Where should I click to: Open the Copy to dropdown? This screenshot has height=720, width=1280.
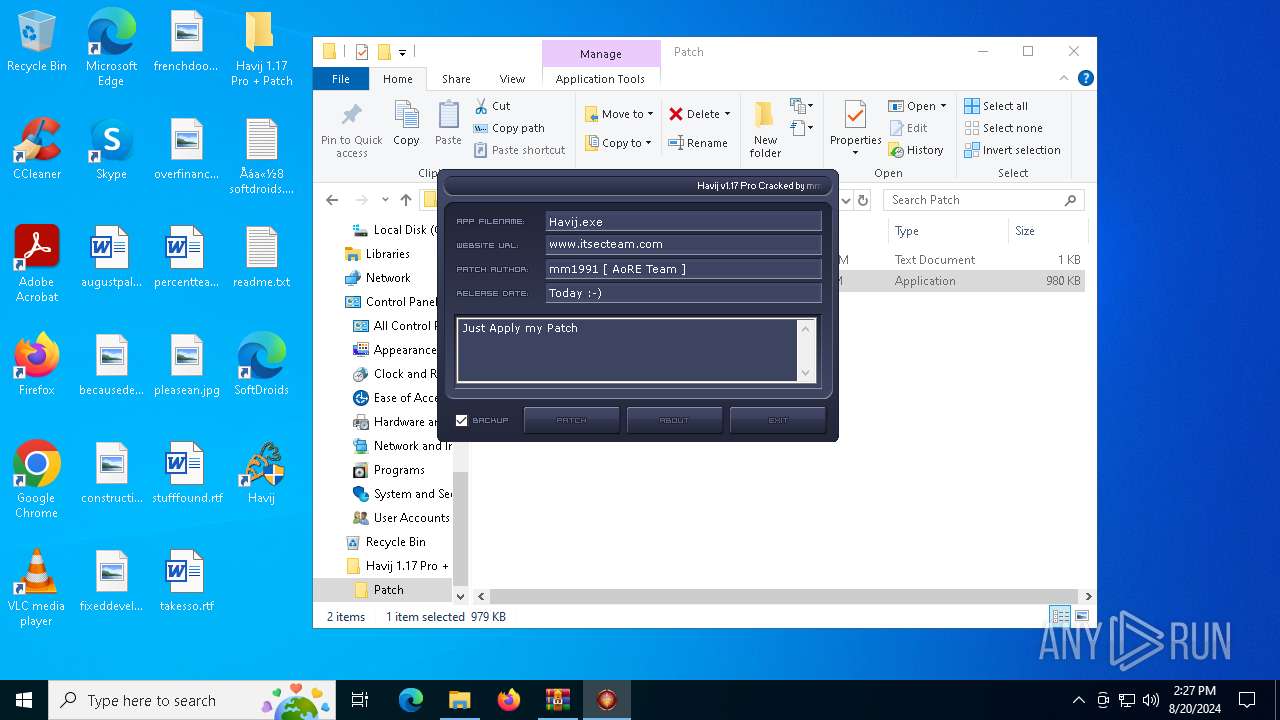(619, 143)
